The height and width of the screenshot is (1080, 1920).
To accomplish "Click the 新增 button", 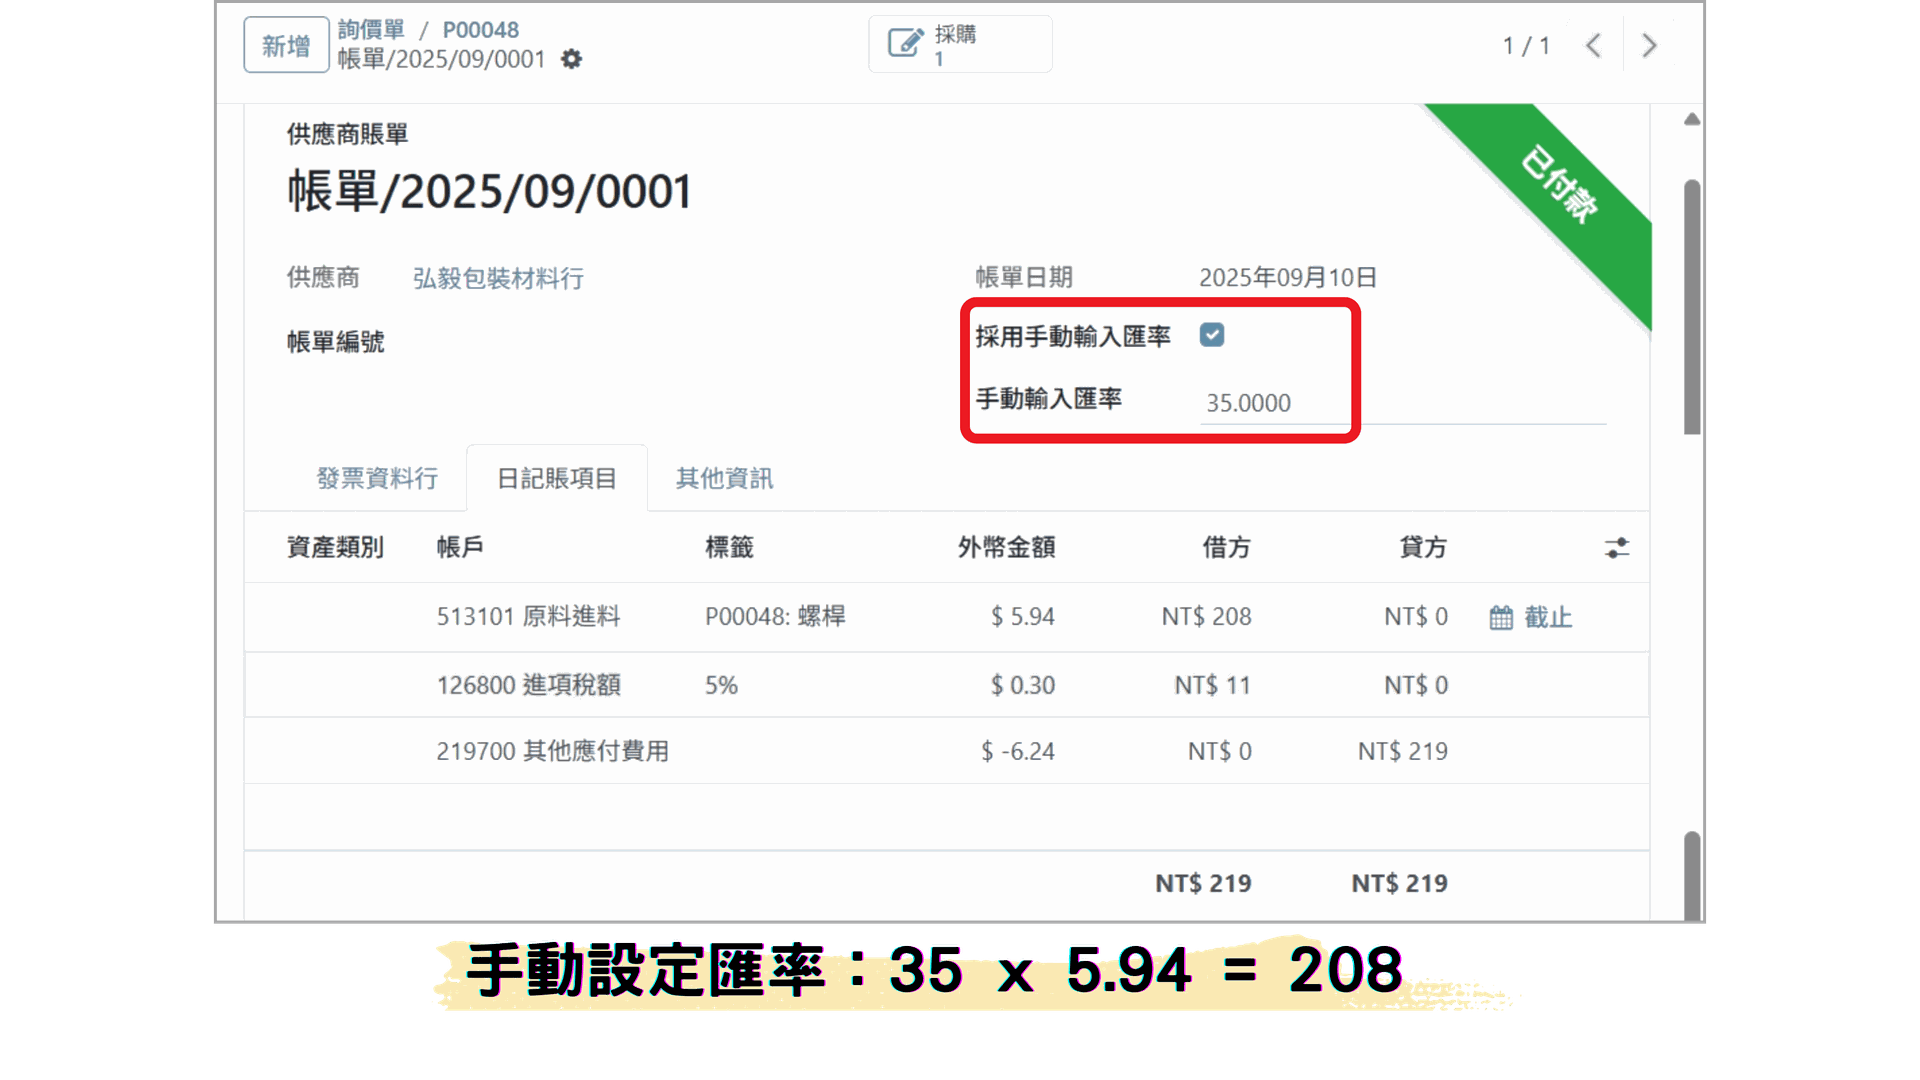I will click(286, 45).
